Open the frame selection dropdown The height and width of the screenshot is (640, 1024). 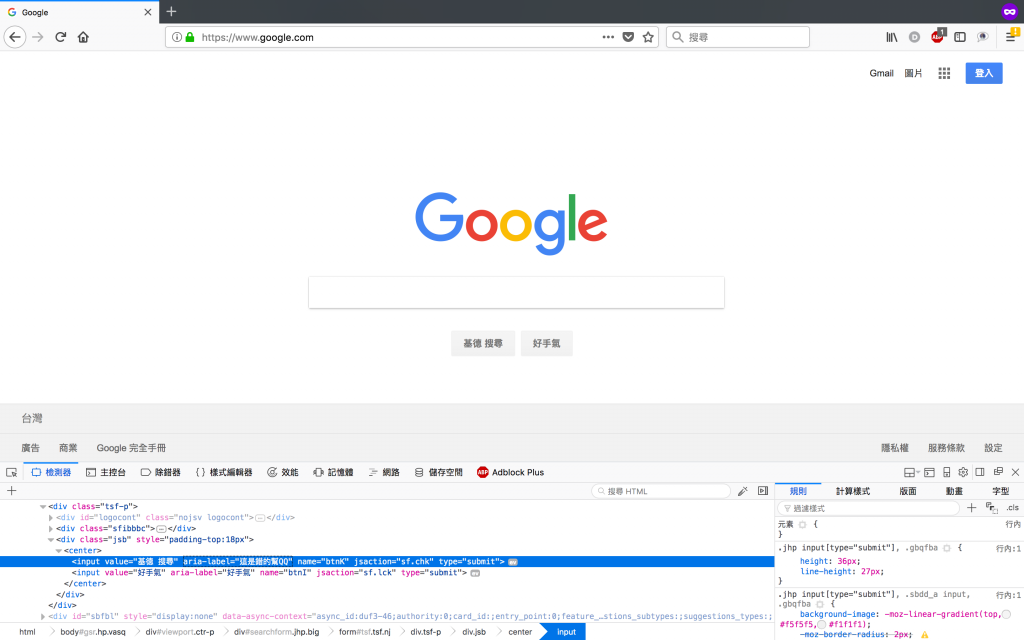[x=911, y=472]
